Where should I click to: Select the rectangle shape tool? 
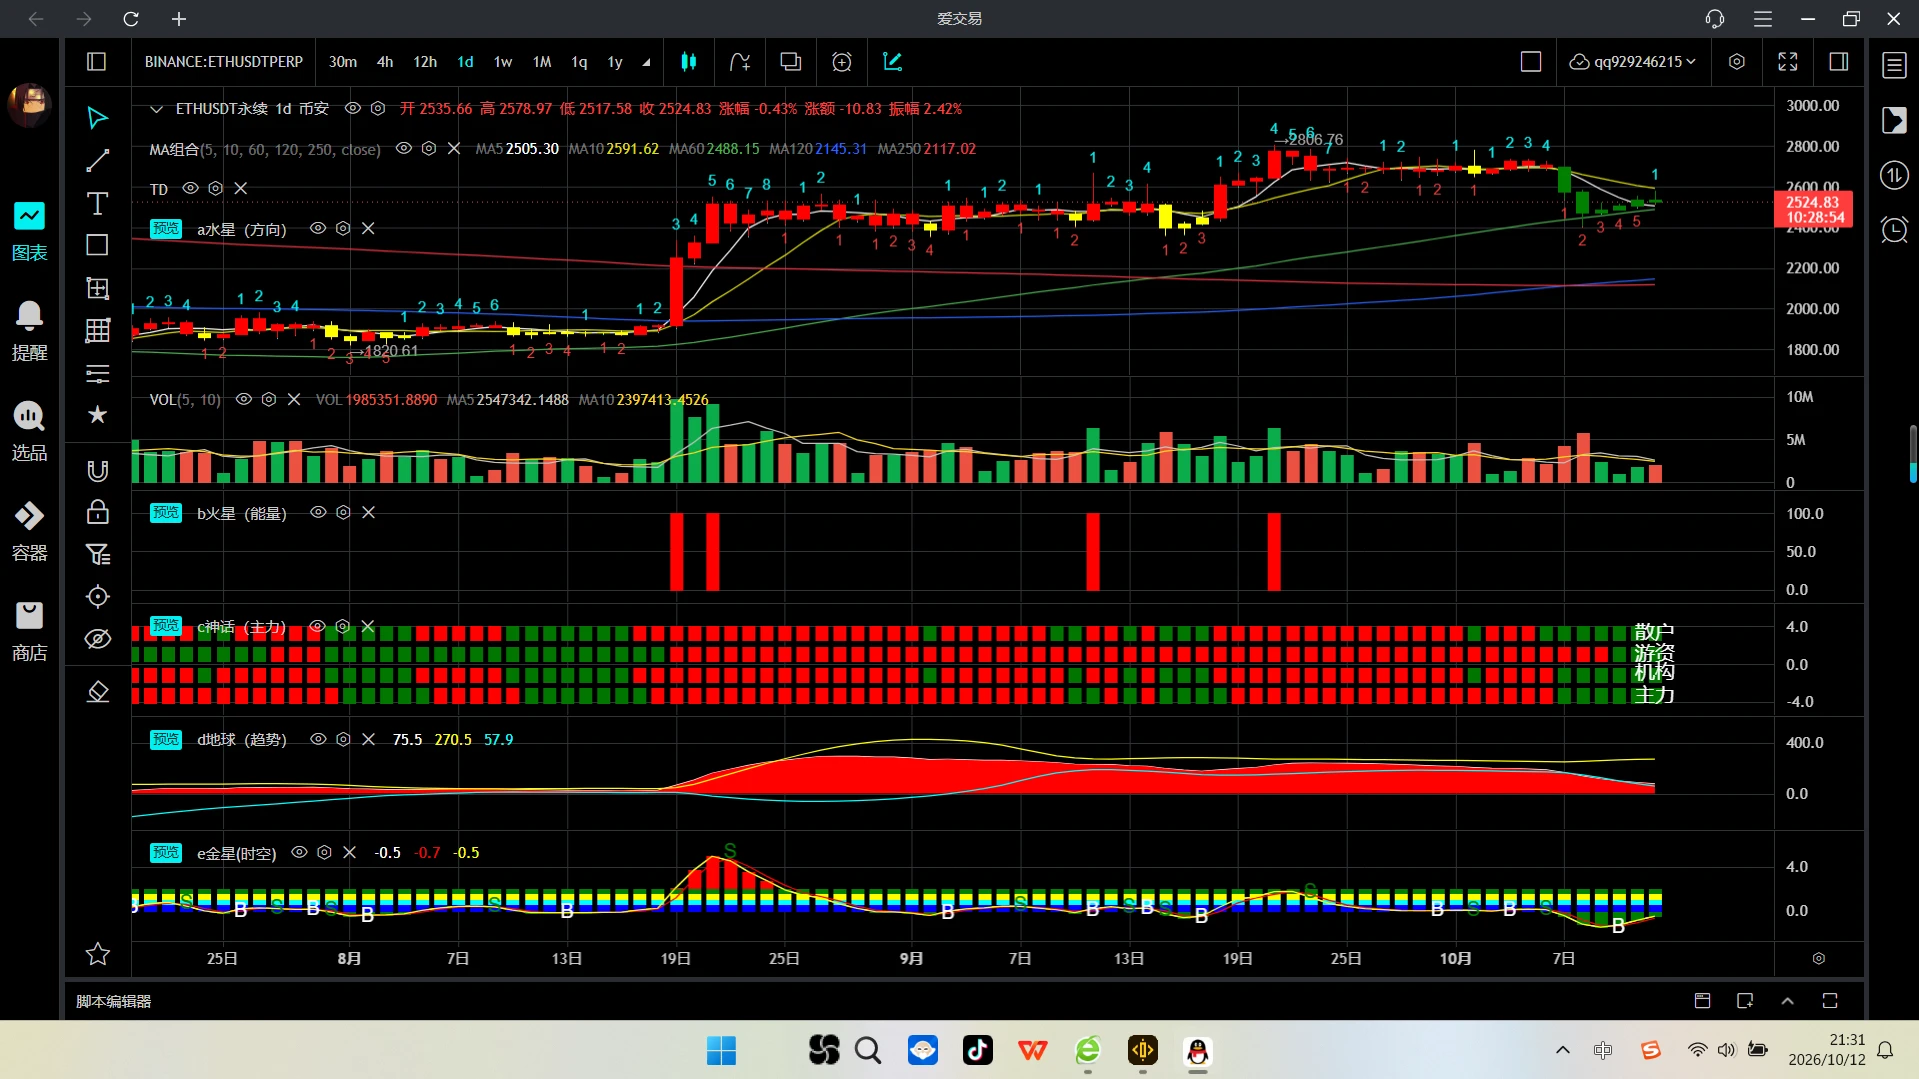[x=97, y=245]
